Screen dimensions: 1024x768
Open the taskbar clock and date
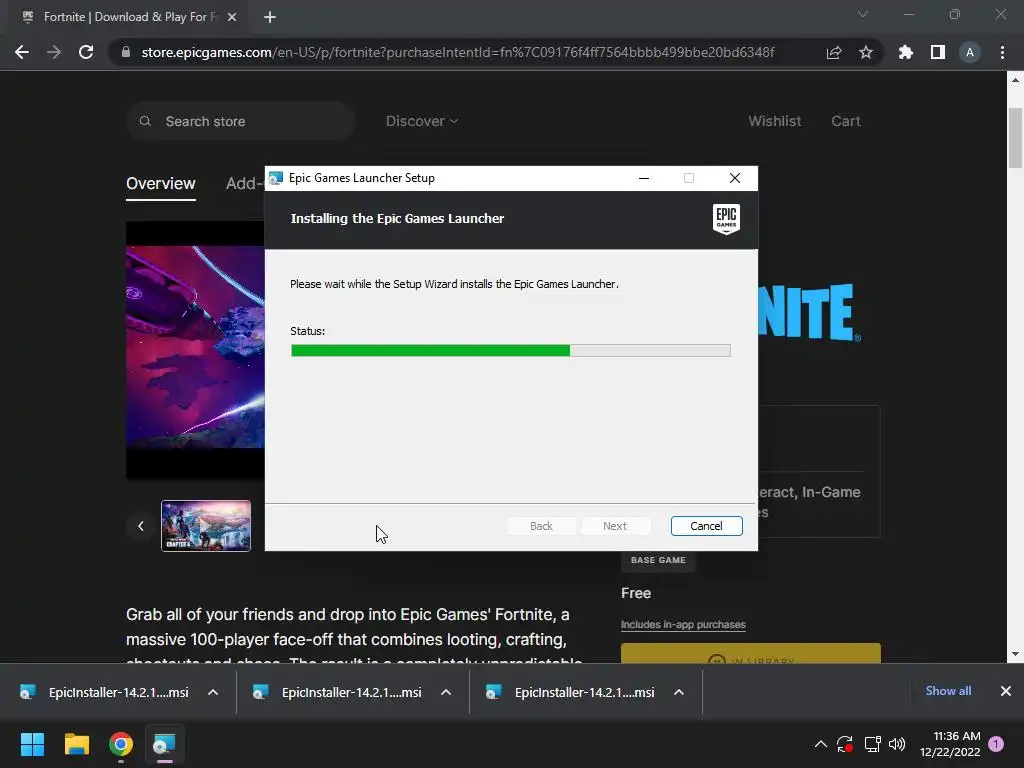[x=950, y=744]
